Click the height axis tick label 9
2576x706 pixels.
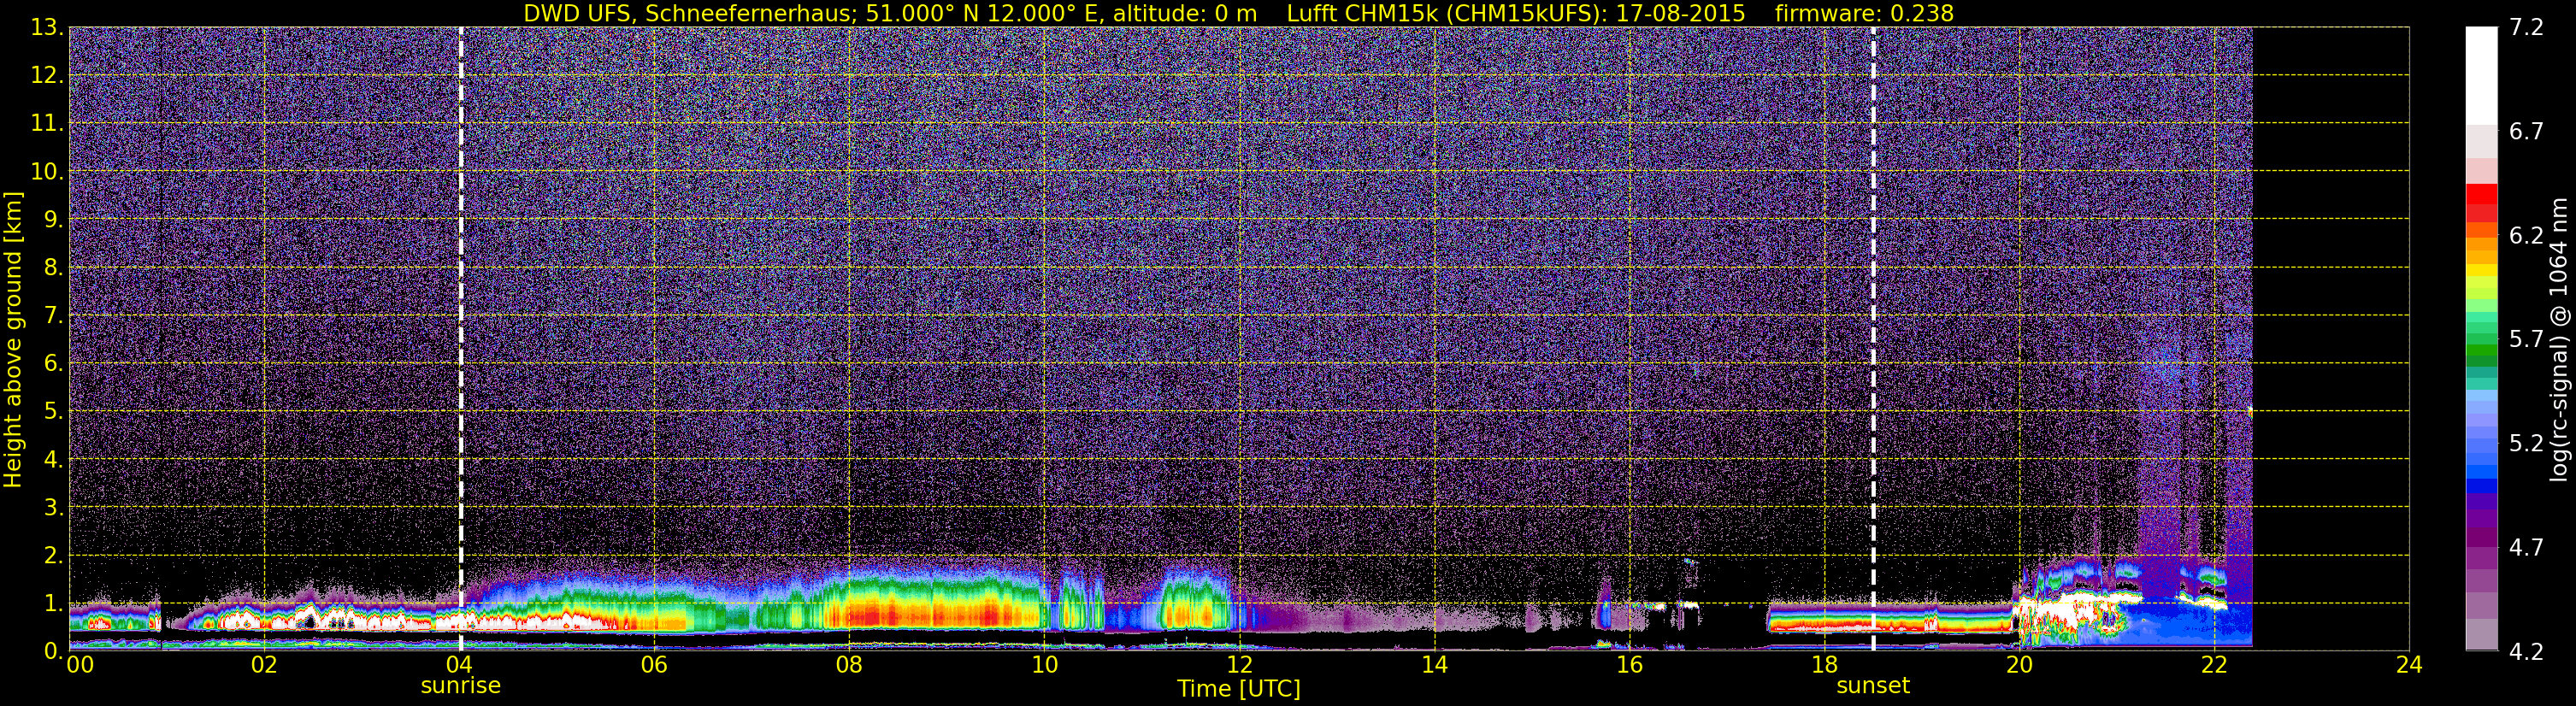pos(52,219)
